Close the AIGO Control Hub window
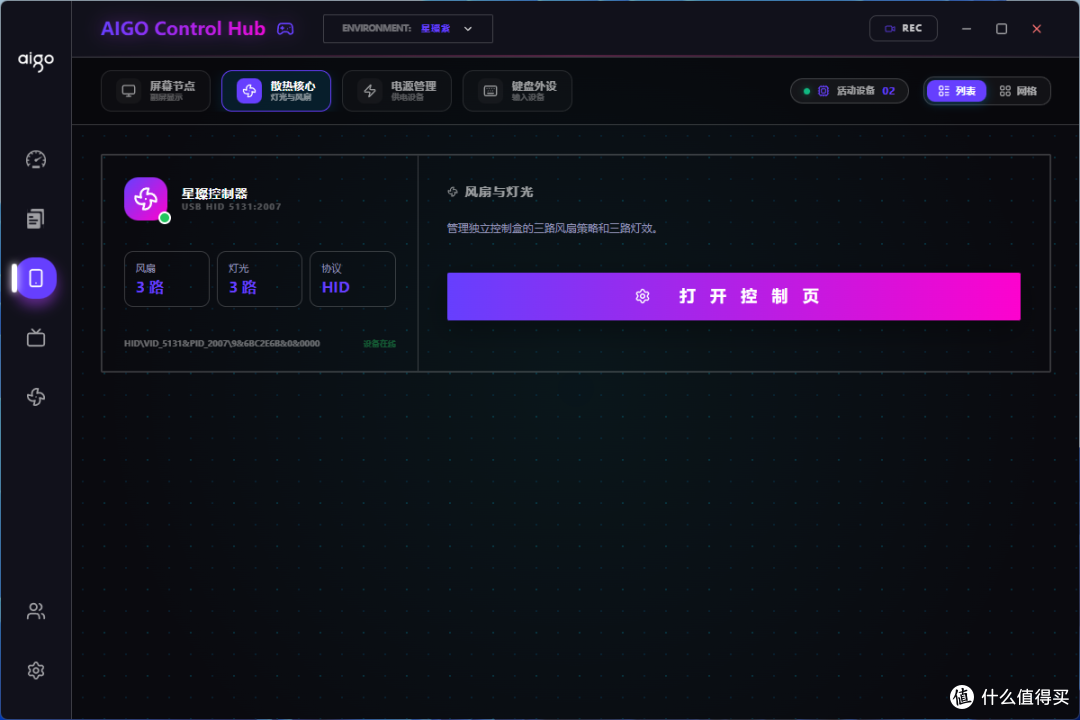Viewport: 1080px width, 720px height. click(x=1037, y=29)
